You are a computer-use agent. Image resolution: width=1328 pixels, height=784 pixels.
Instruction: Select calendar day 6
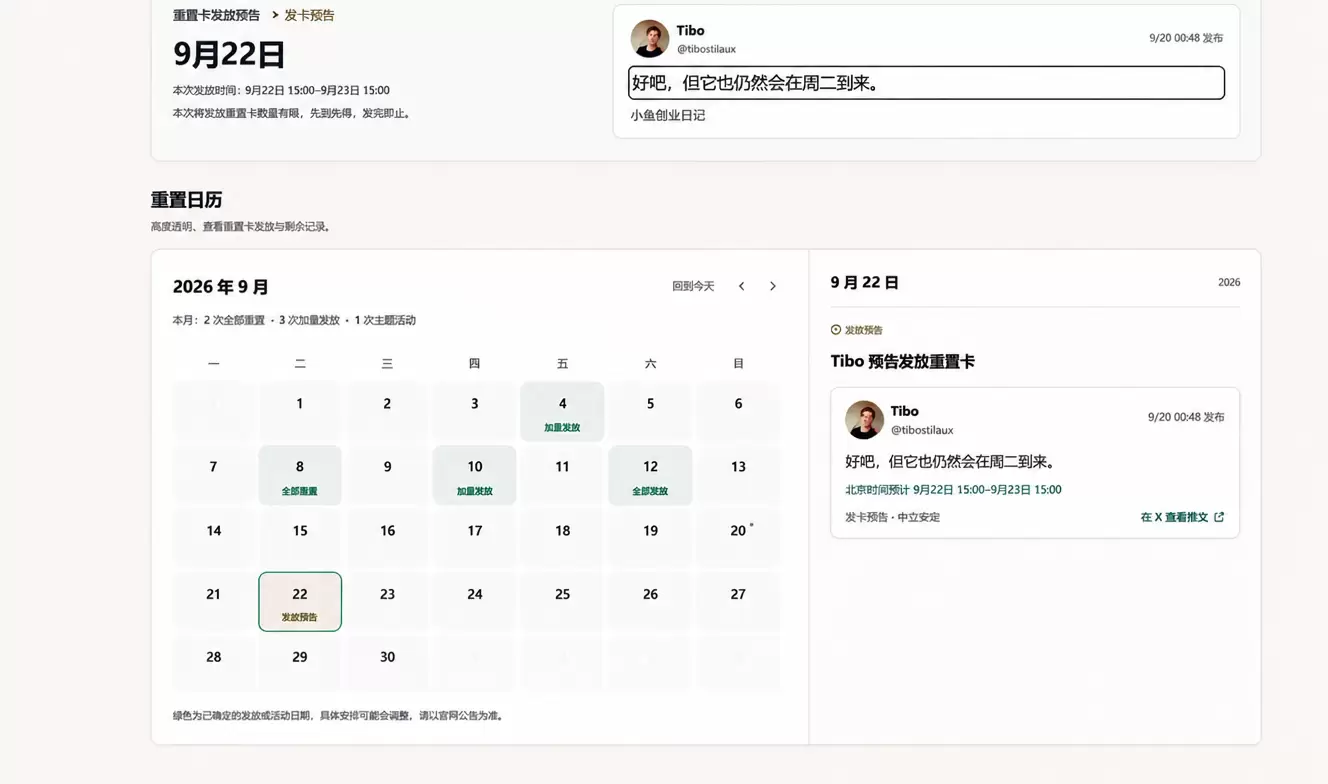click(738, 411)
